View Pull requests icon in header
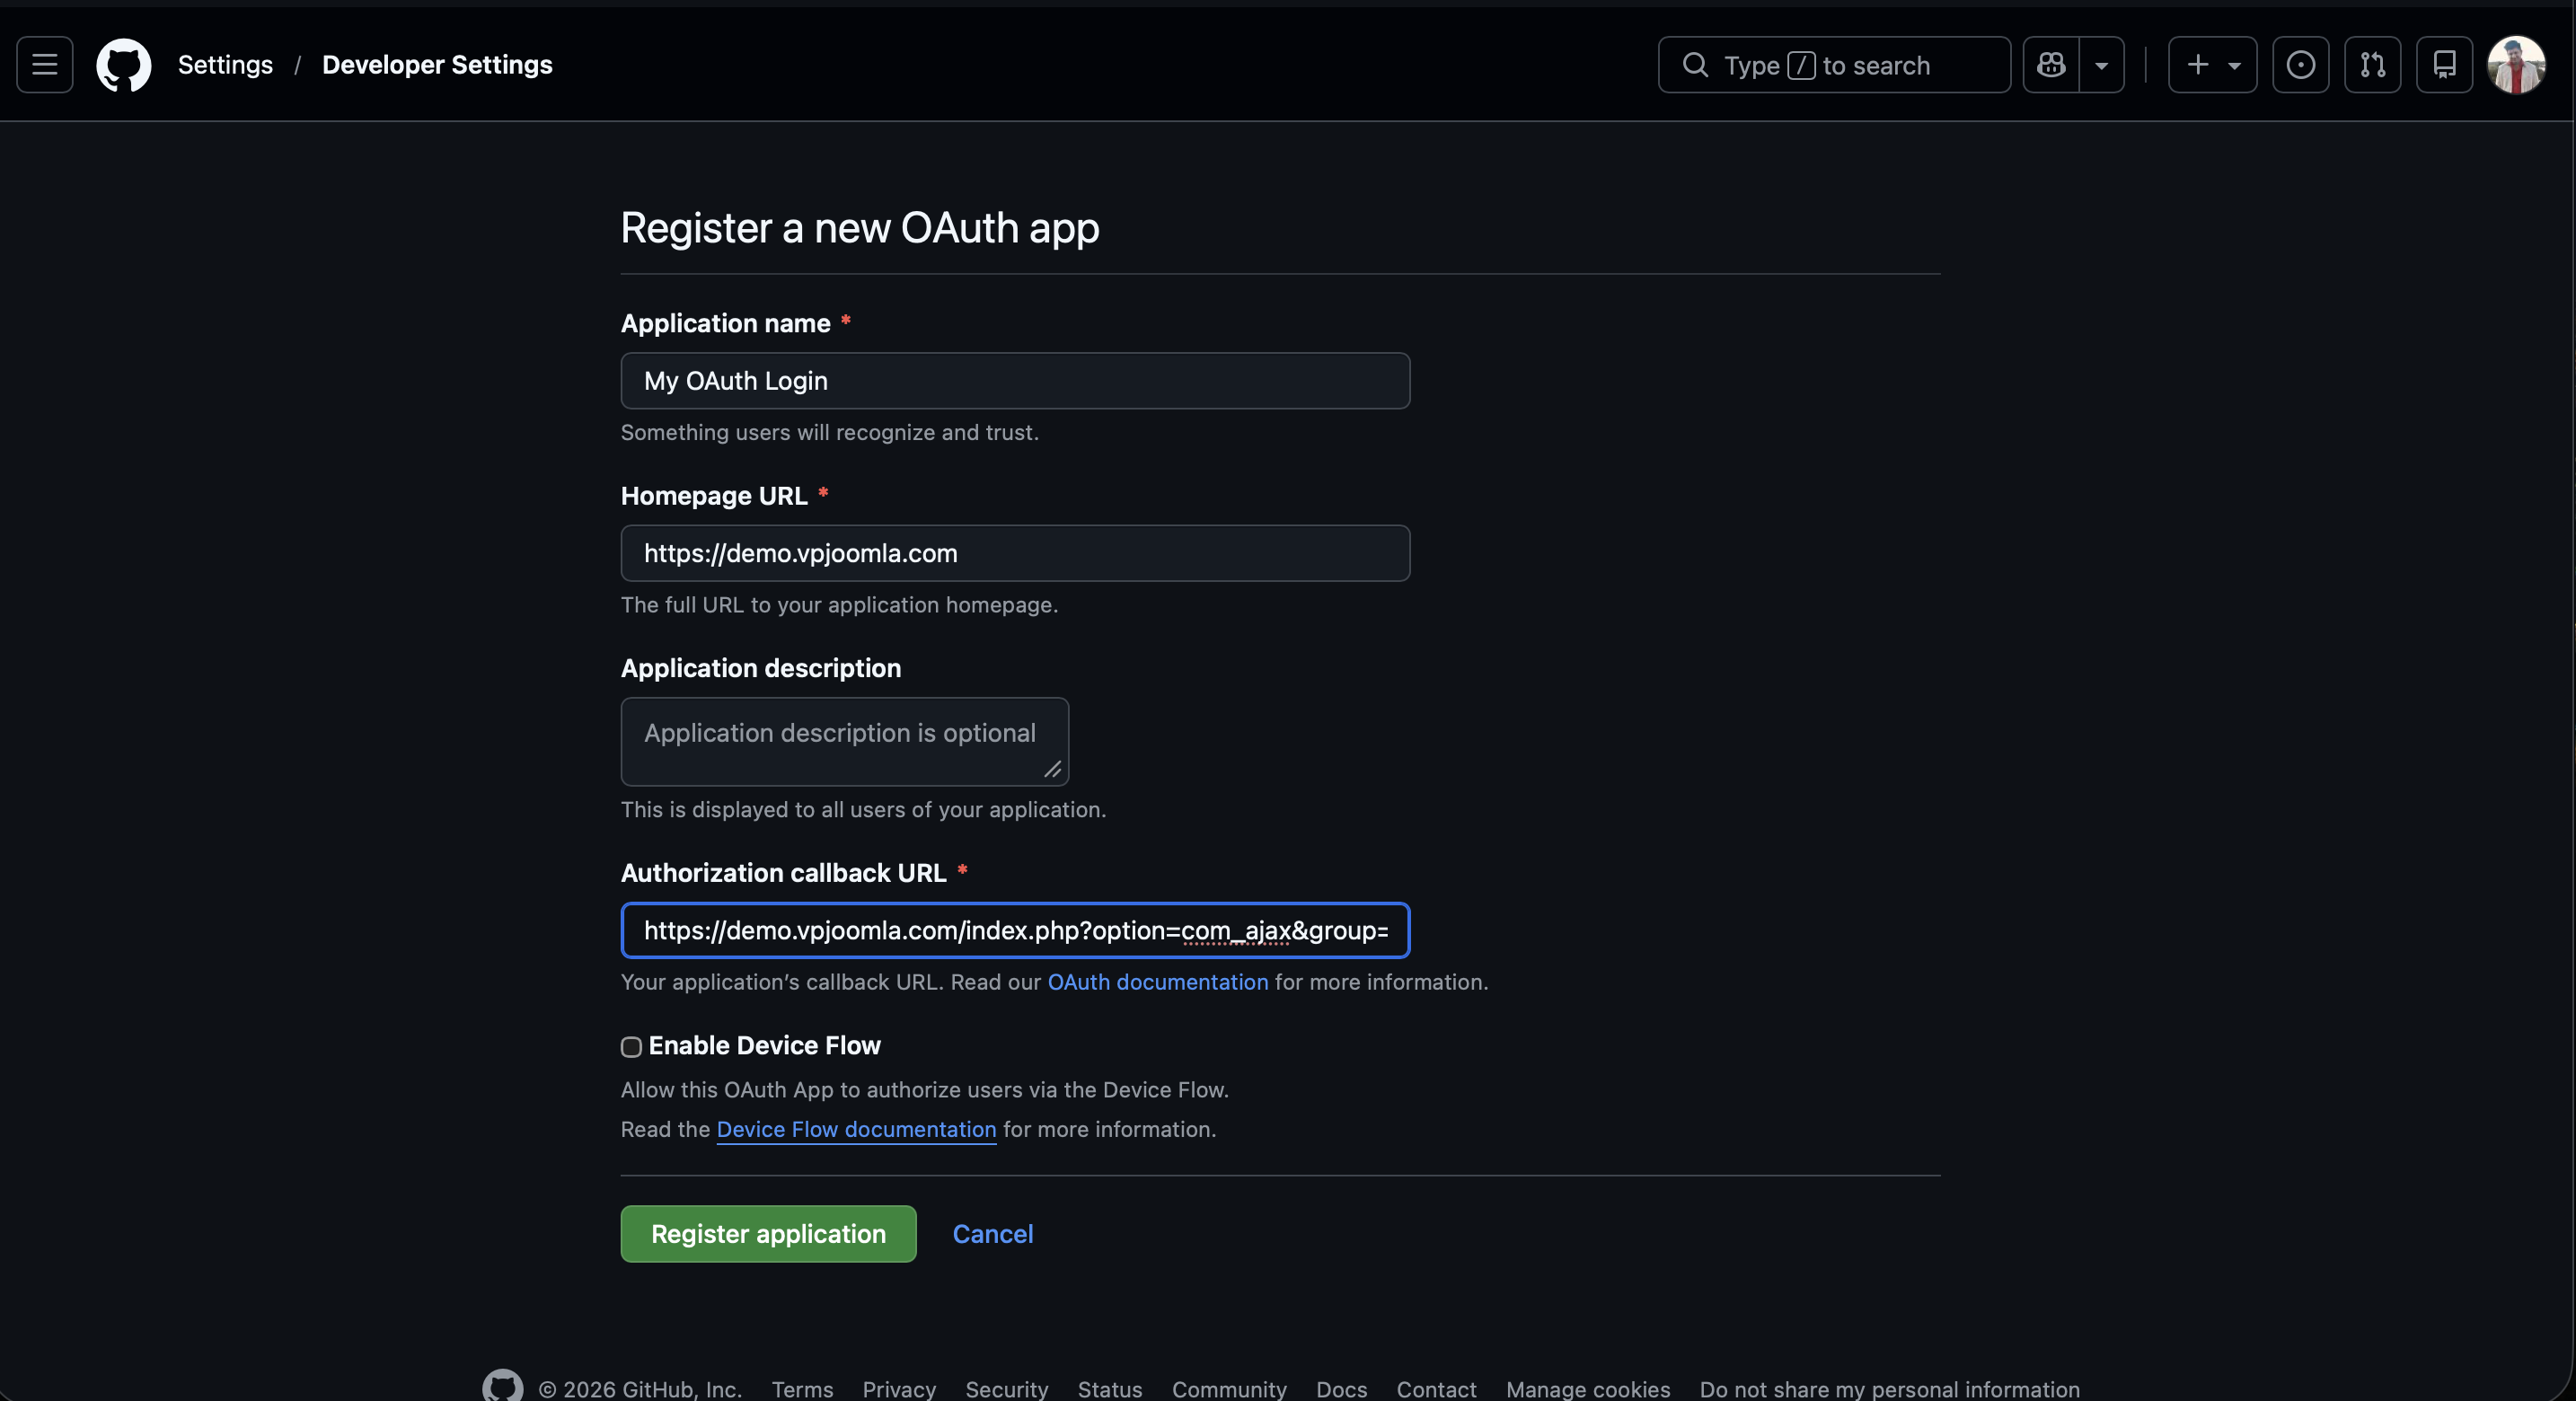The image size is (2576, 1401). 2373,65
